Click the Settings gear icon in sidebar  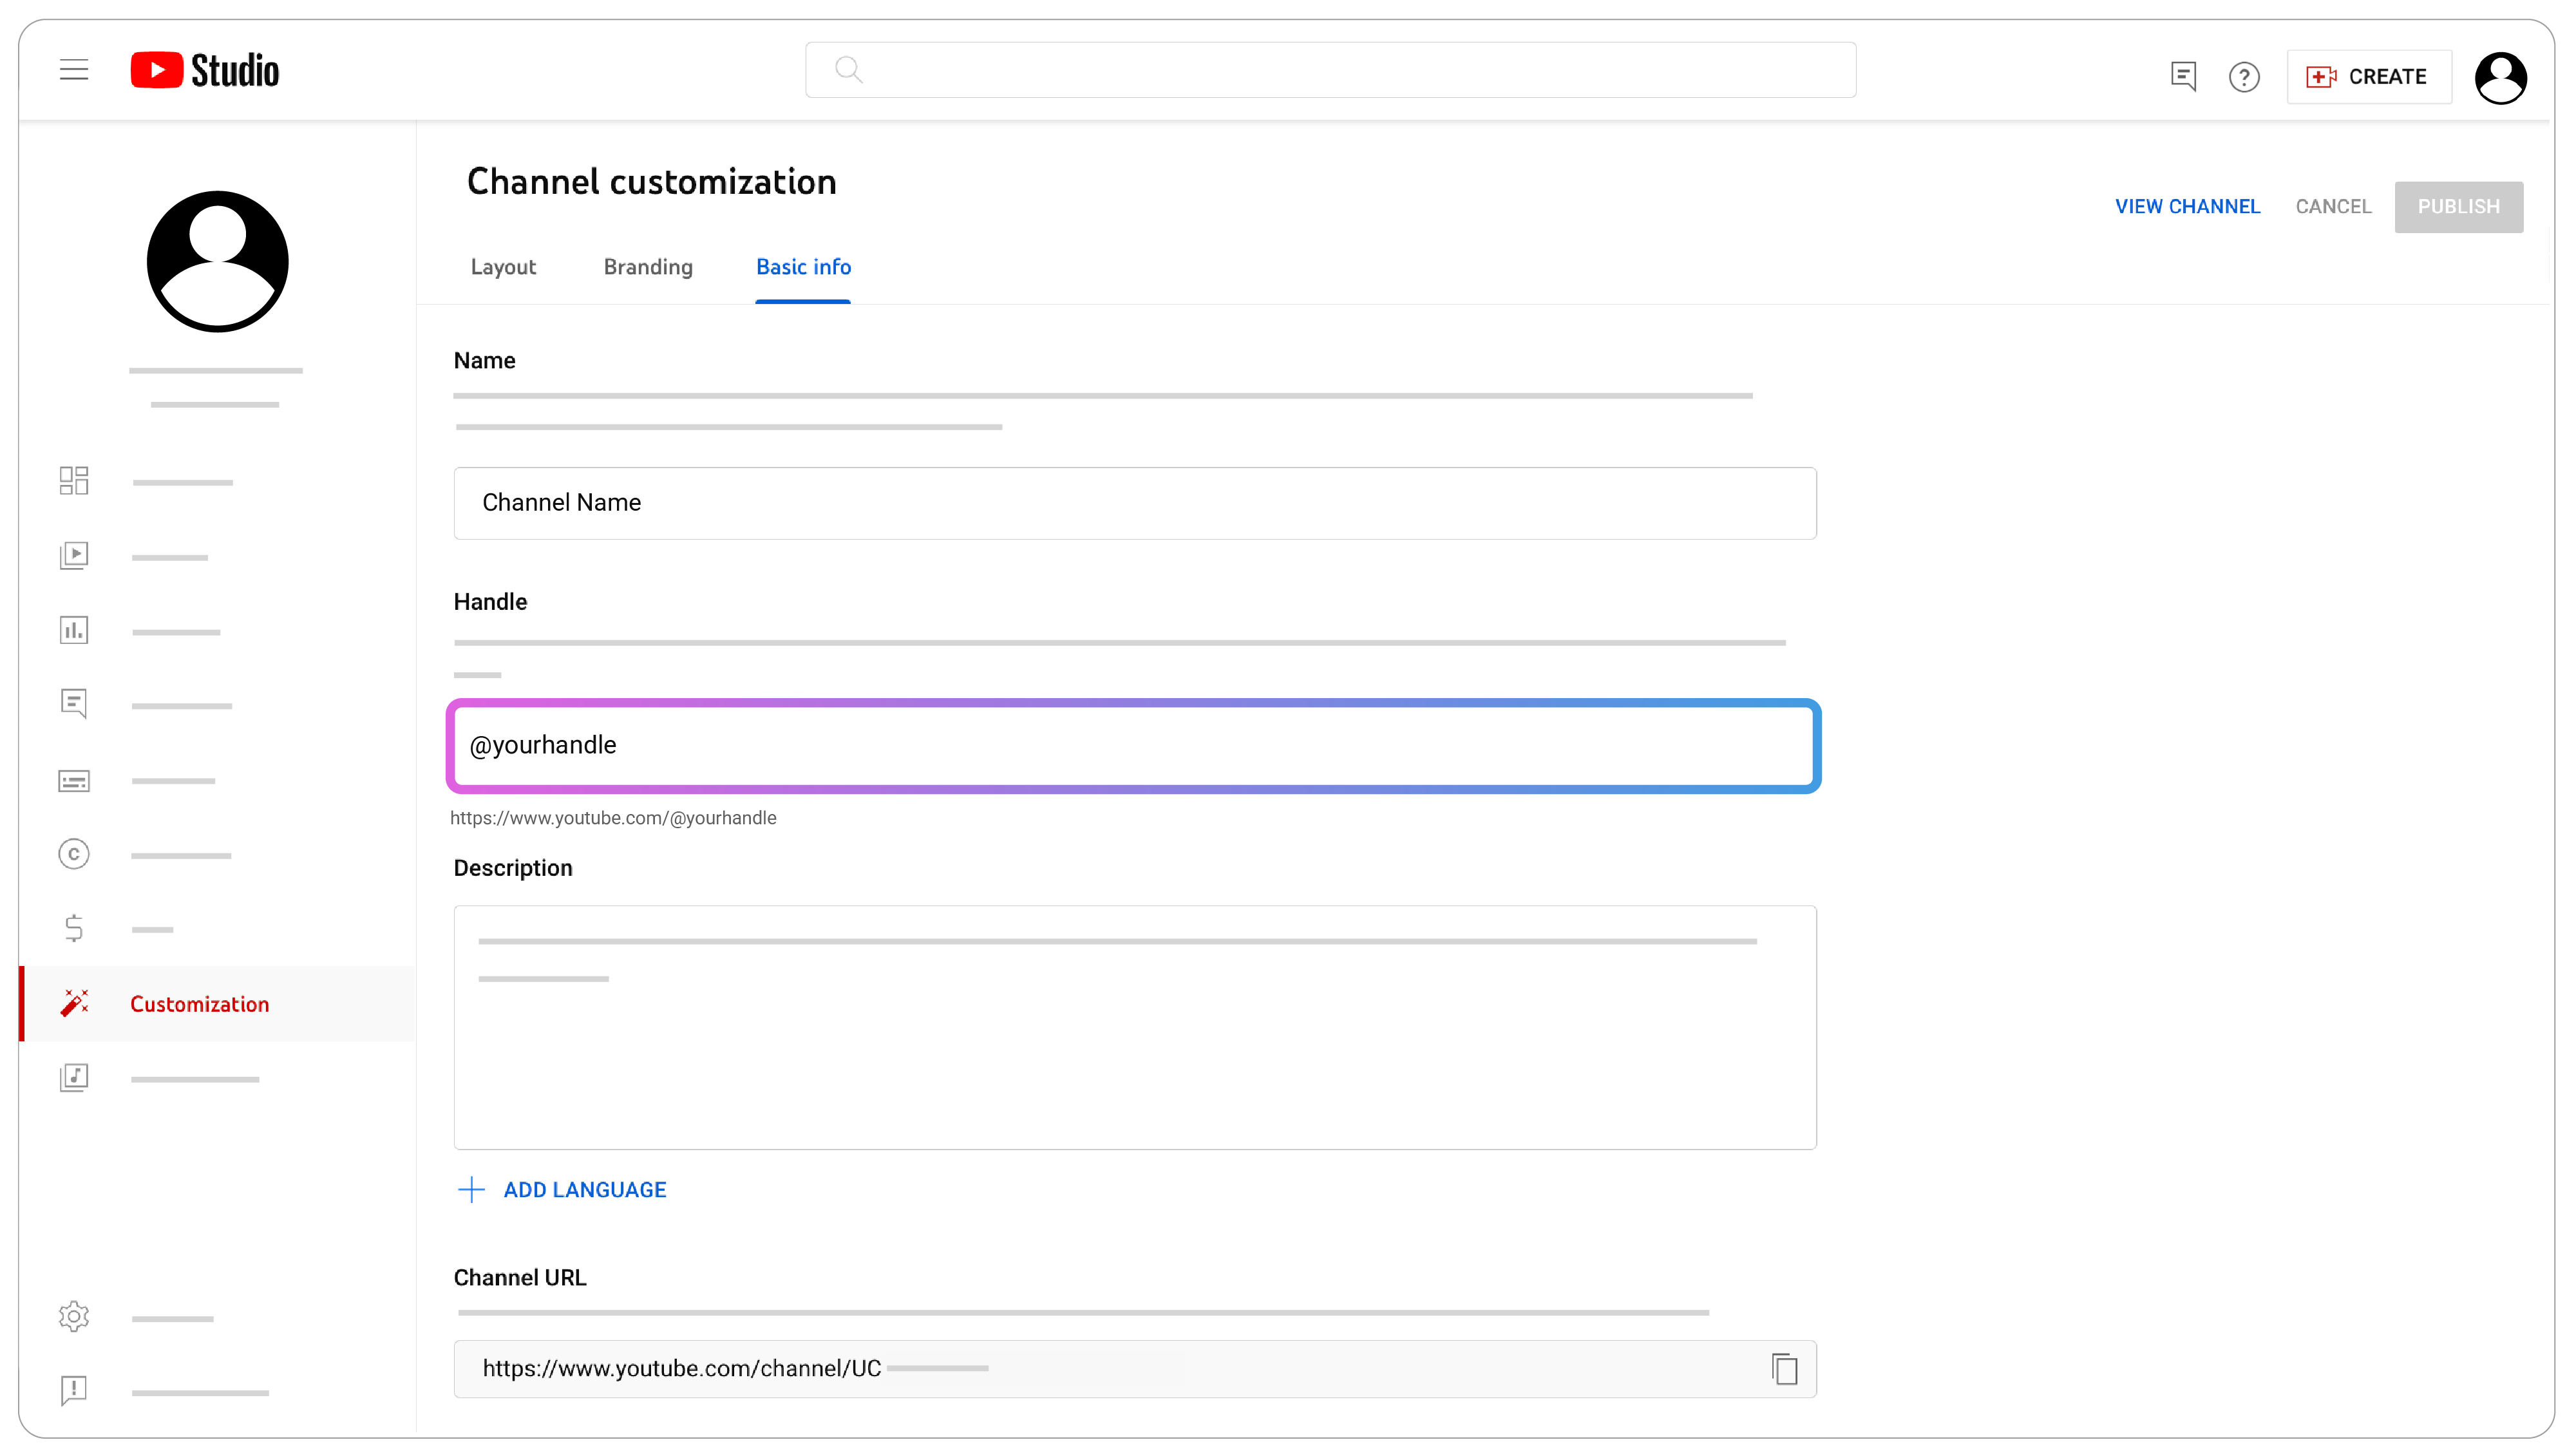coord(74,1314)
